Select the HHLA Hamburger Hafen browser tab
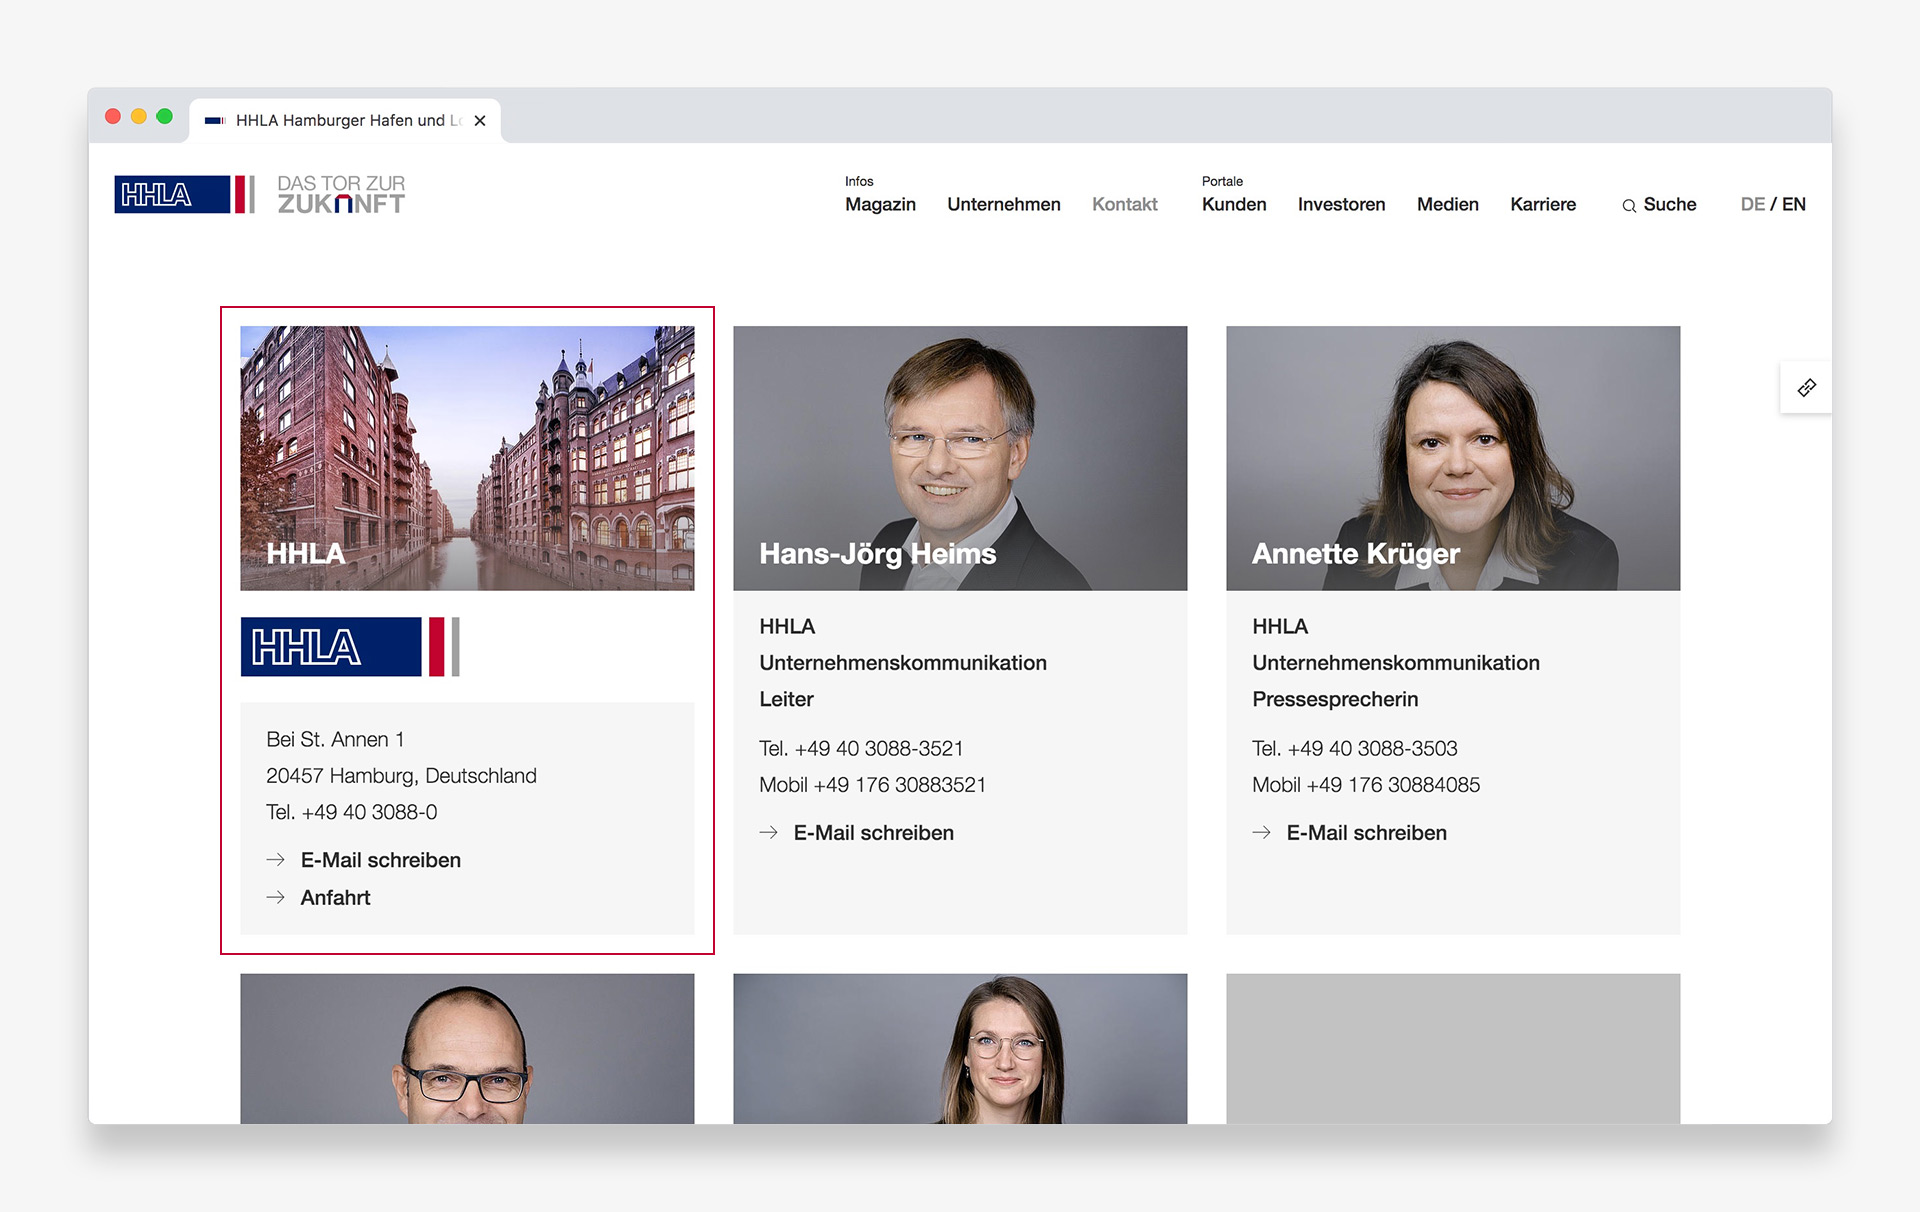This screenshot has width=1920, height=1212. 345,120
